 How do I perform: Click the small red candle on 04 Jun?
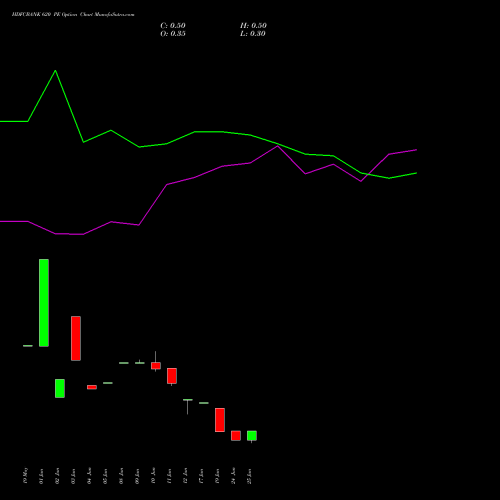92,387
